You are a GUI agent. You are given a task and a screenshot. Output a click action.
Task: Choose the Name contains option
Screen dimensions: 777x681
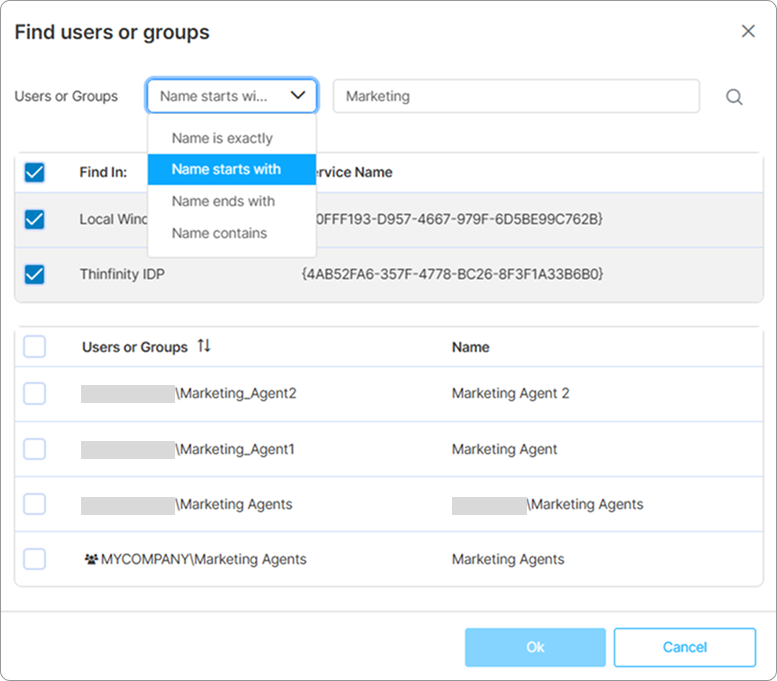[231, 233]
